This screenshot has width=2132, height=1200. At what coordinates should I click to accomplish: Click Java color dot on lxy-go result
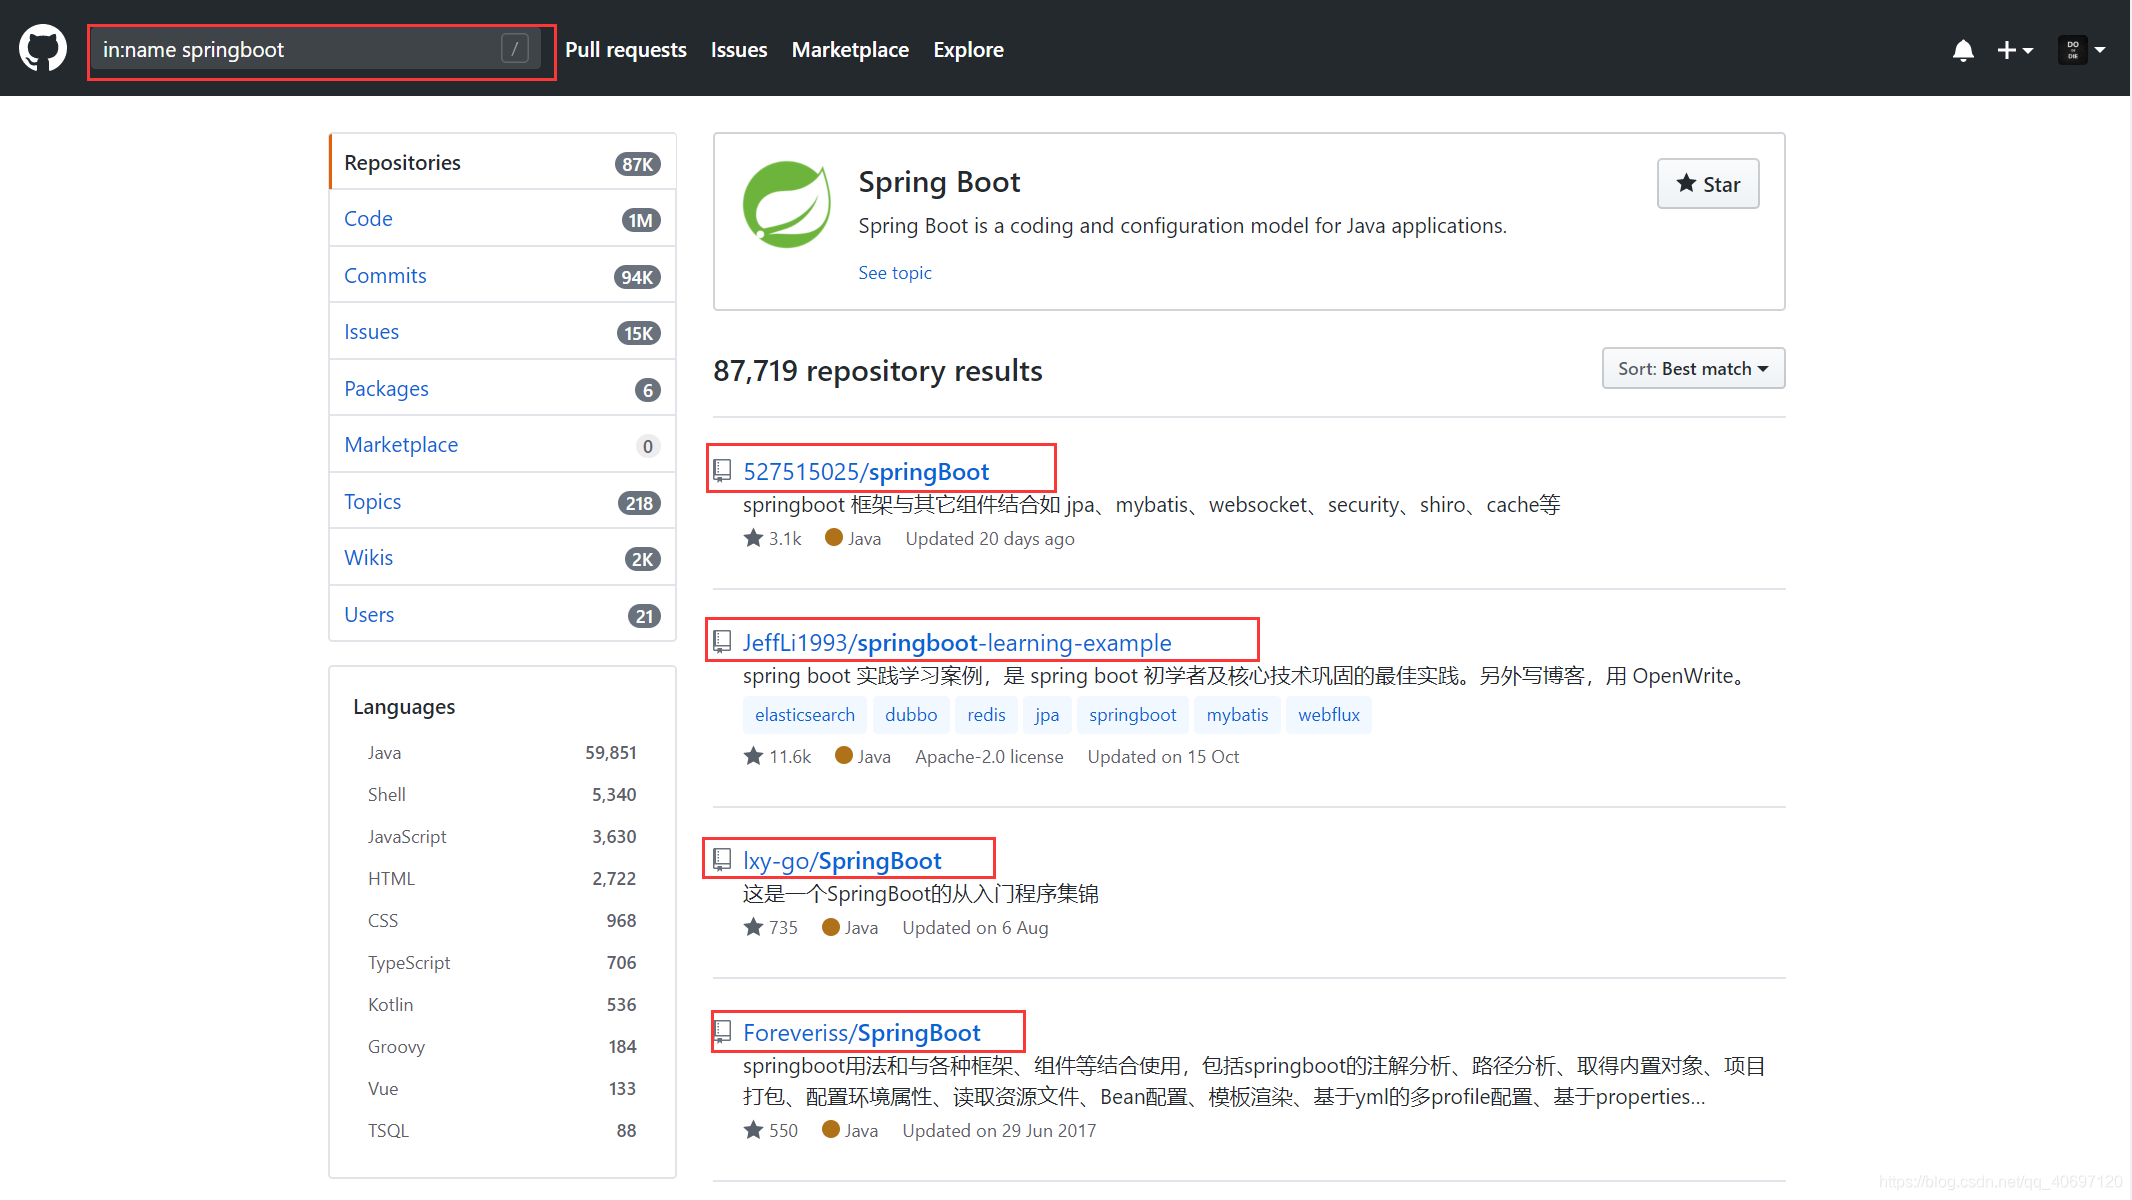click(x=830, y=927)
